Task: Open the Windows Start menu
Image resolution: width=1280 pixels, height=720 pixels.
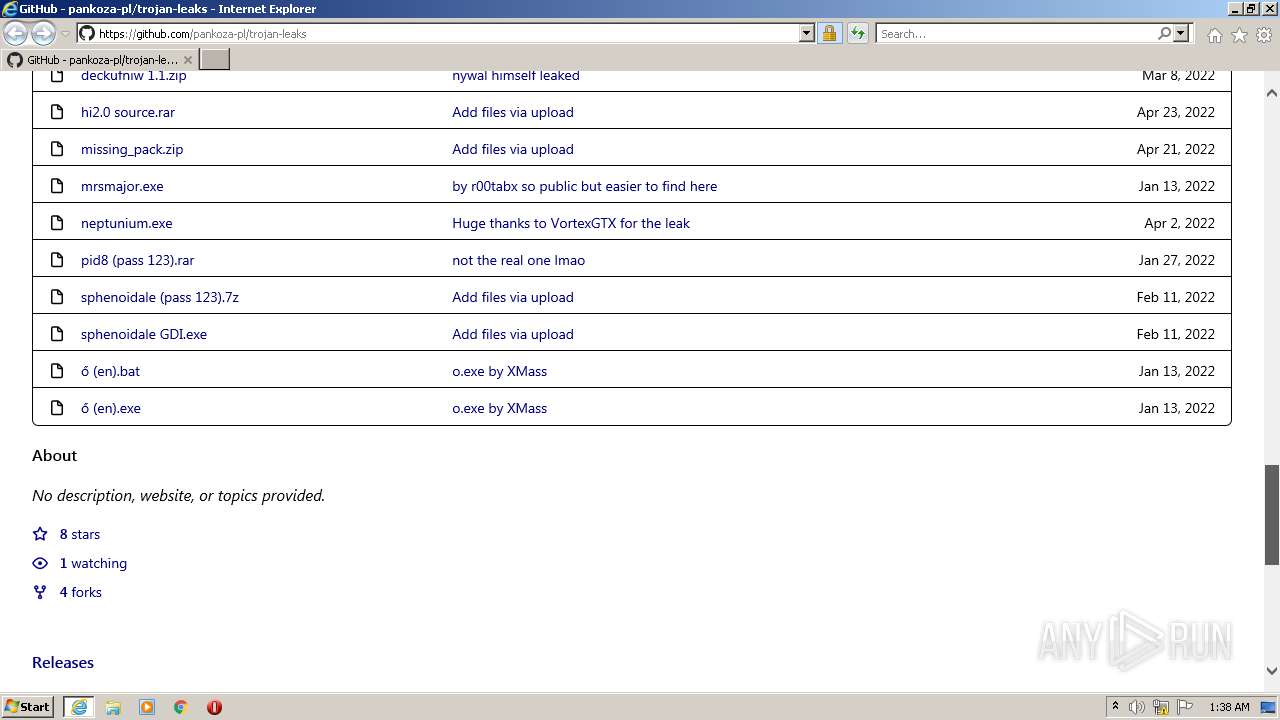Action: (28, 706)
